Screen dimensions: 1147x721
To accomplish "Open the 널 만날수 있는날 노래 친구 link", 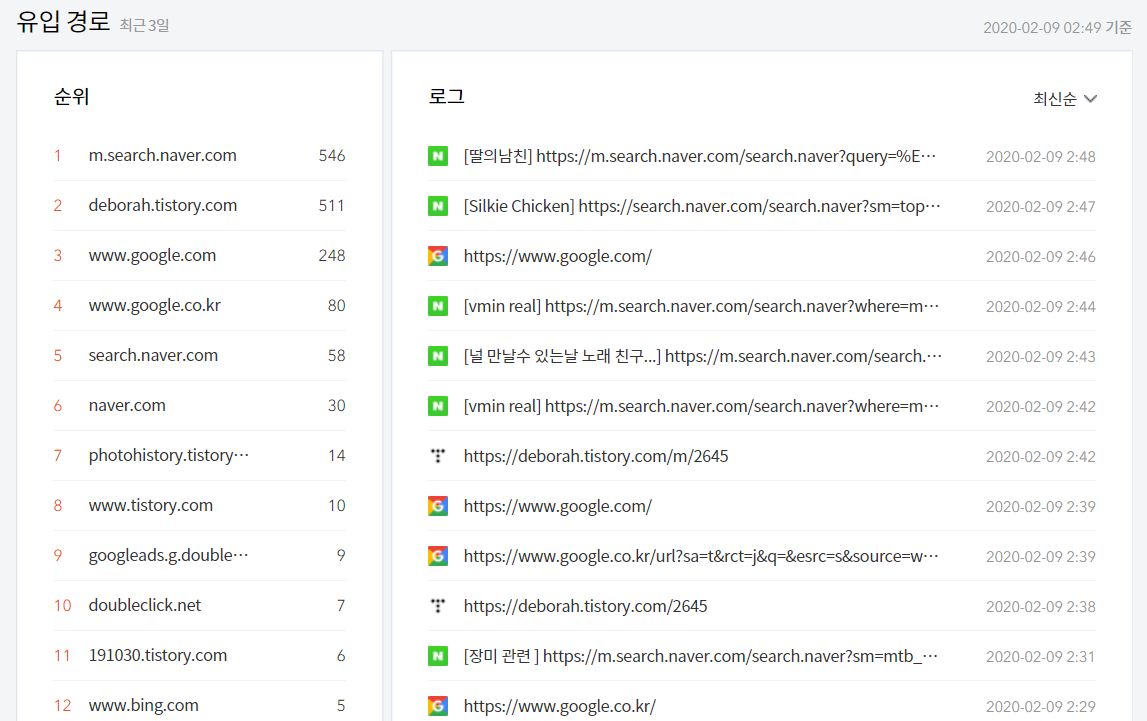I will tap(703, 356).
